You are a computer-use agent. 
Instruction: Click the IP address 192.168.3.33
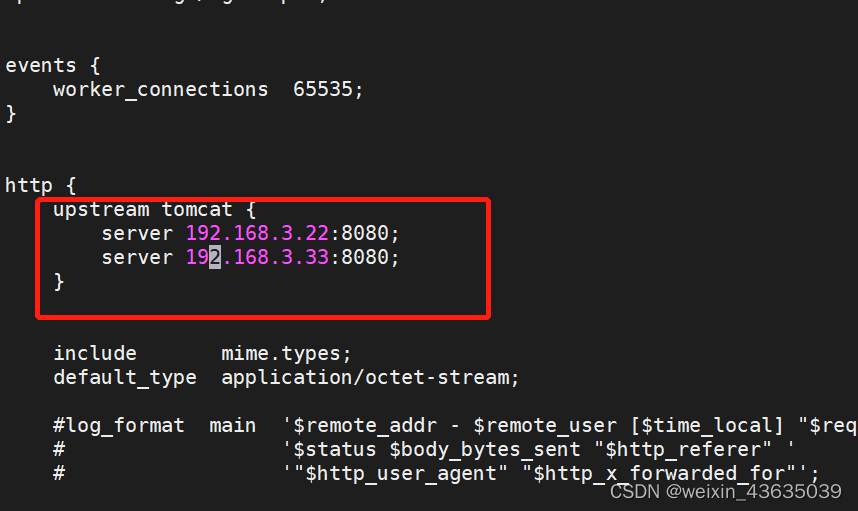point(257,258)
